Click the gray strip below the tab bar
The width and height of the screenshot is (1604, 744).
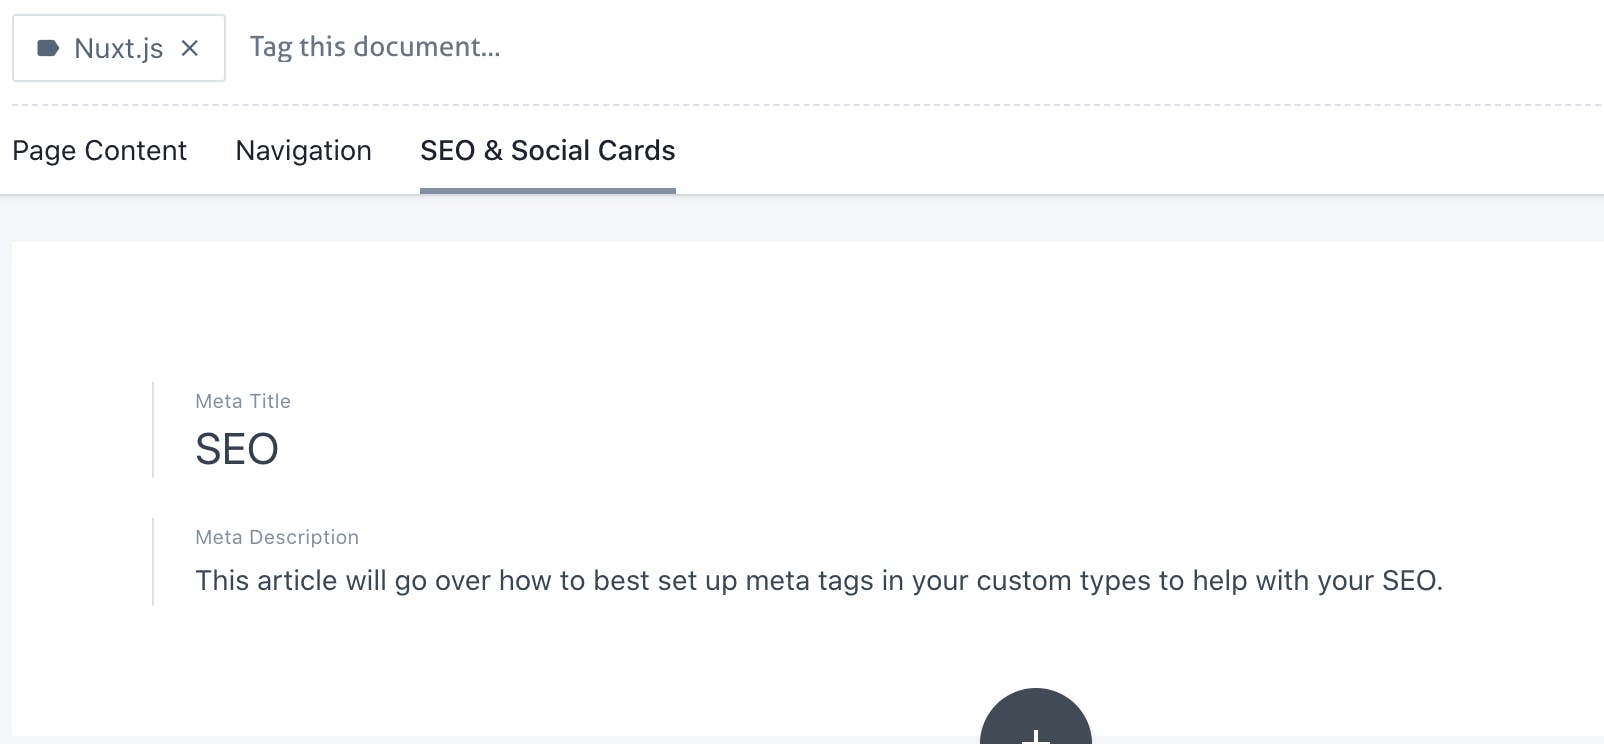click(800, 218)
